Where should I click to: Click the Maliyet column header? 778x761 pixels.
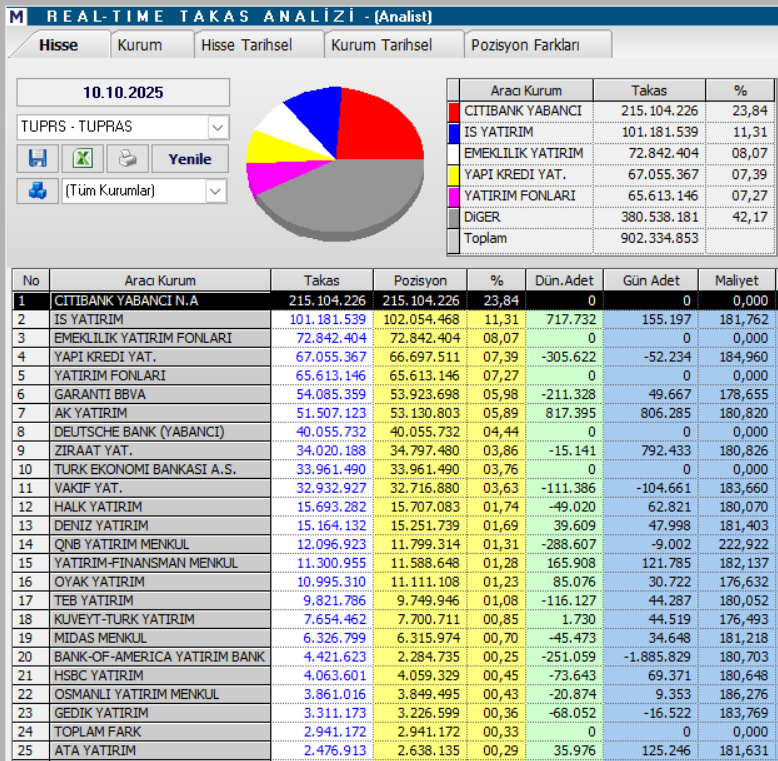[x=737, y=280]
